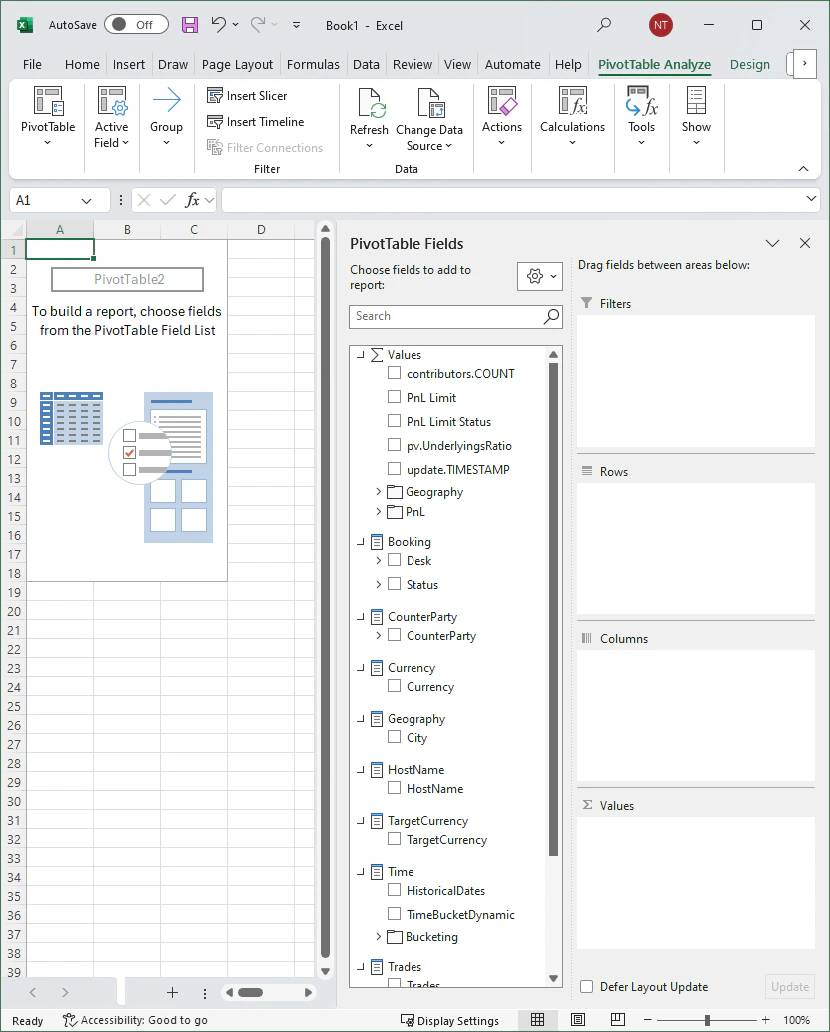Open the Calculations ribbon button

(573, 117)
